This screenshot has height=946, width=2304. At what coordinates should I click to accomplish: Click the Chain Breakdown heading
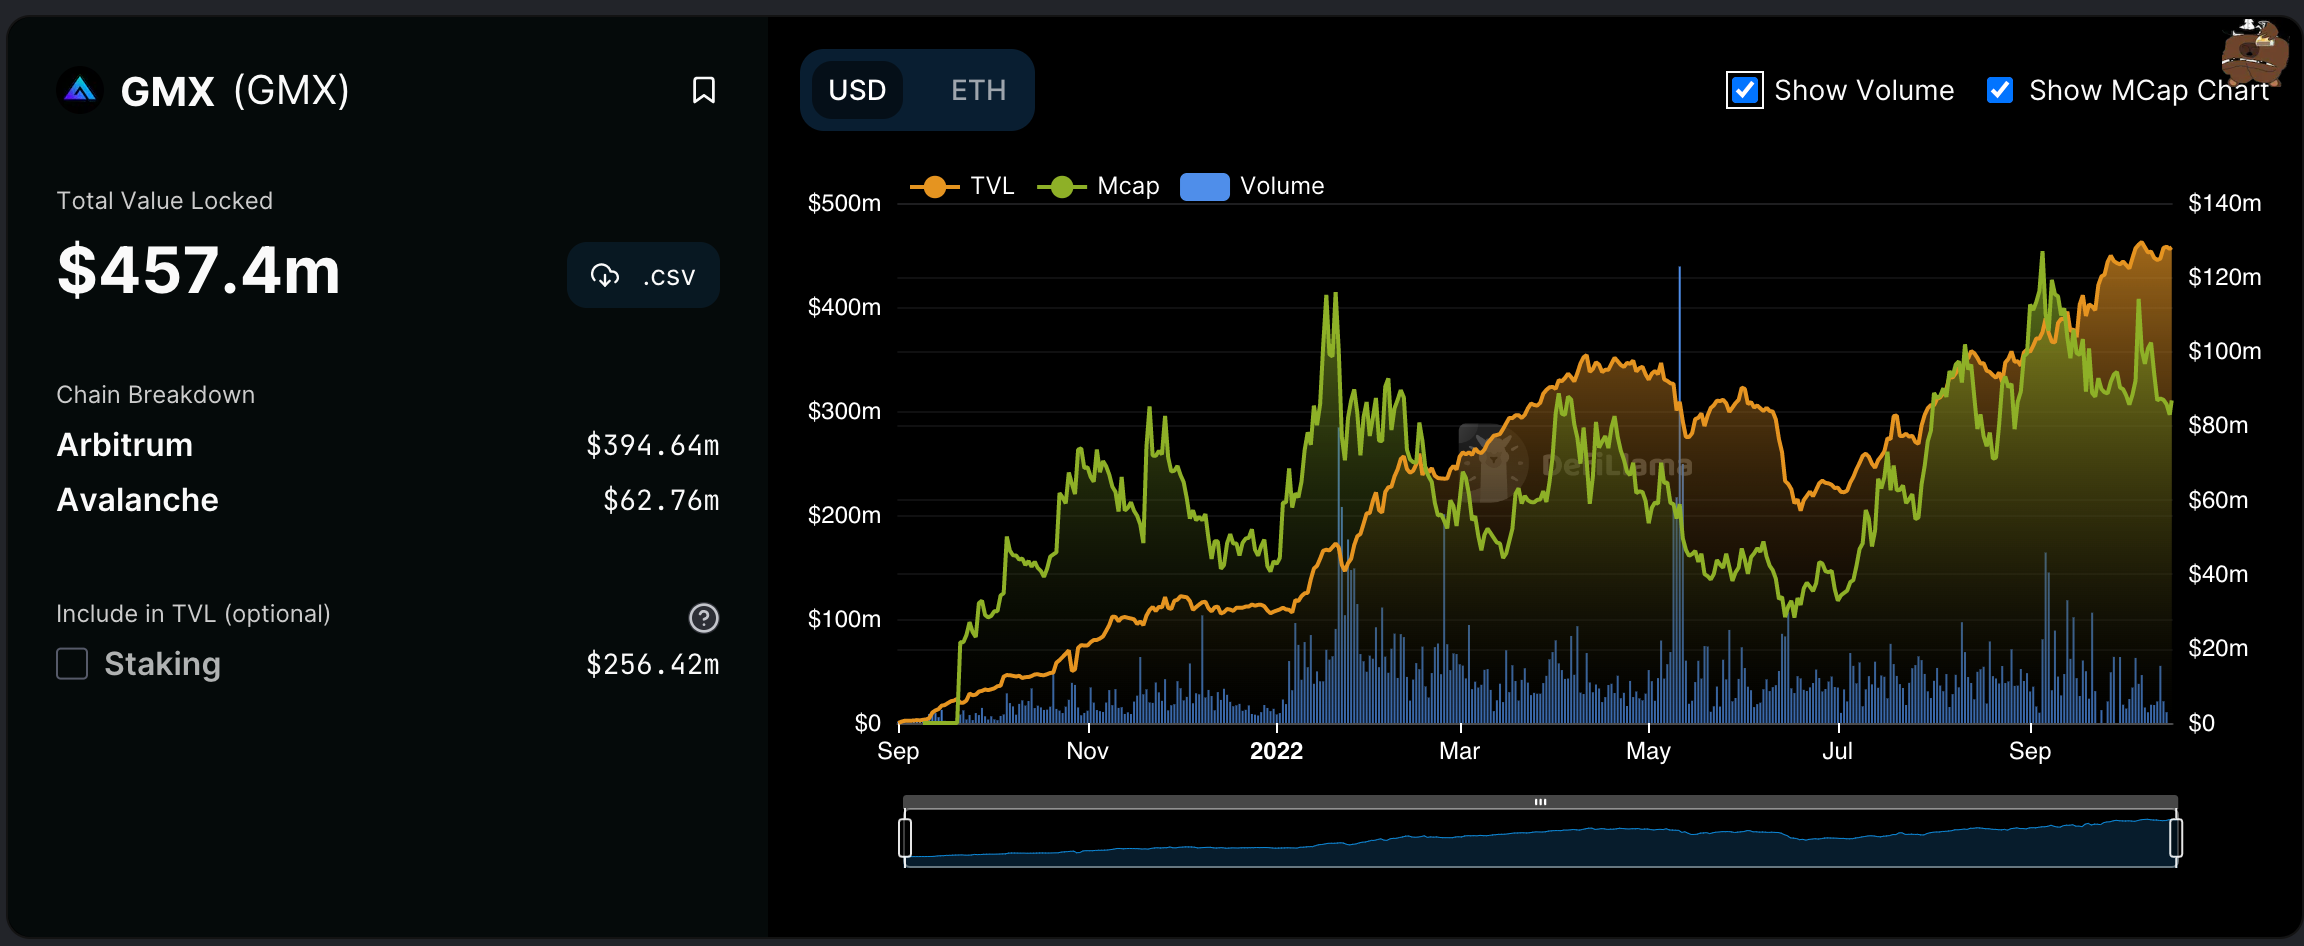pos(155,395)
